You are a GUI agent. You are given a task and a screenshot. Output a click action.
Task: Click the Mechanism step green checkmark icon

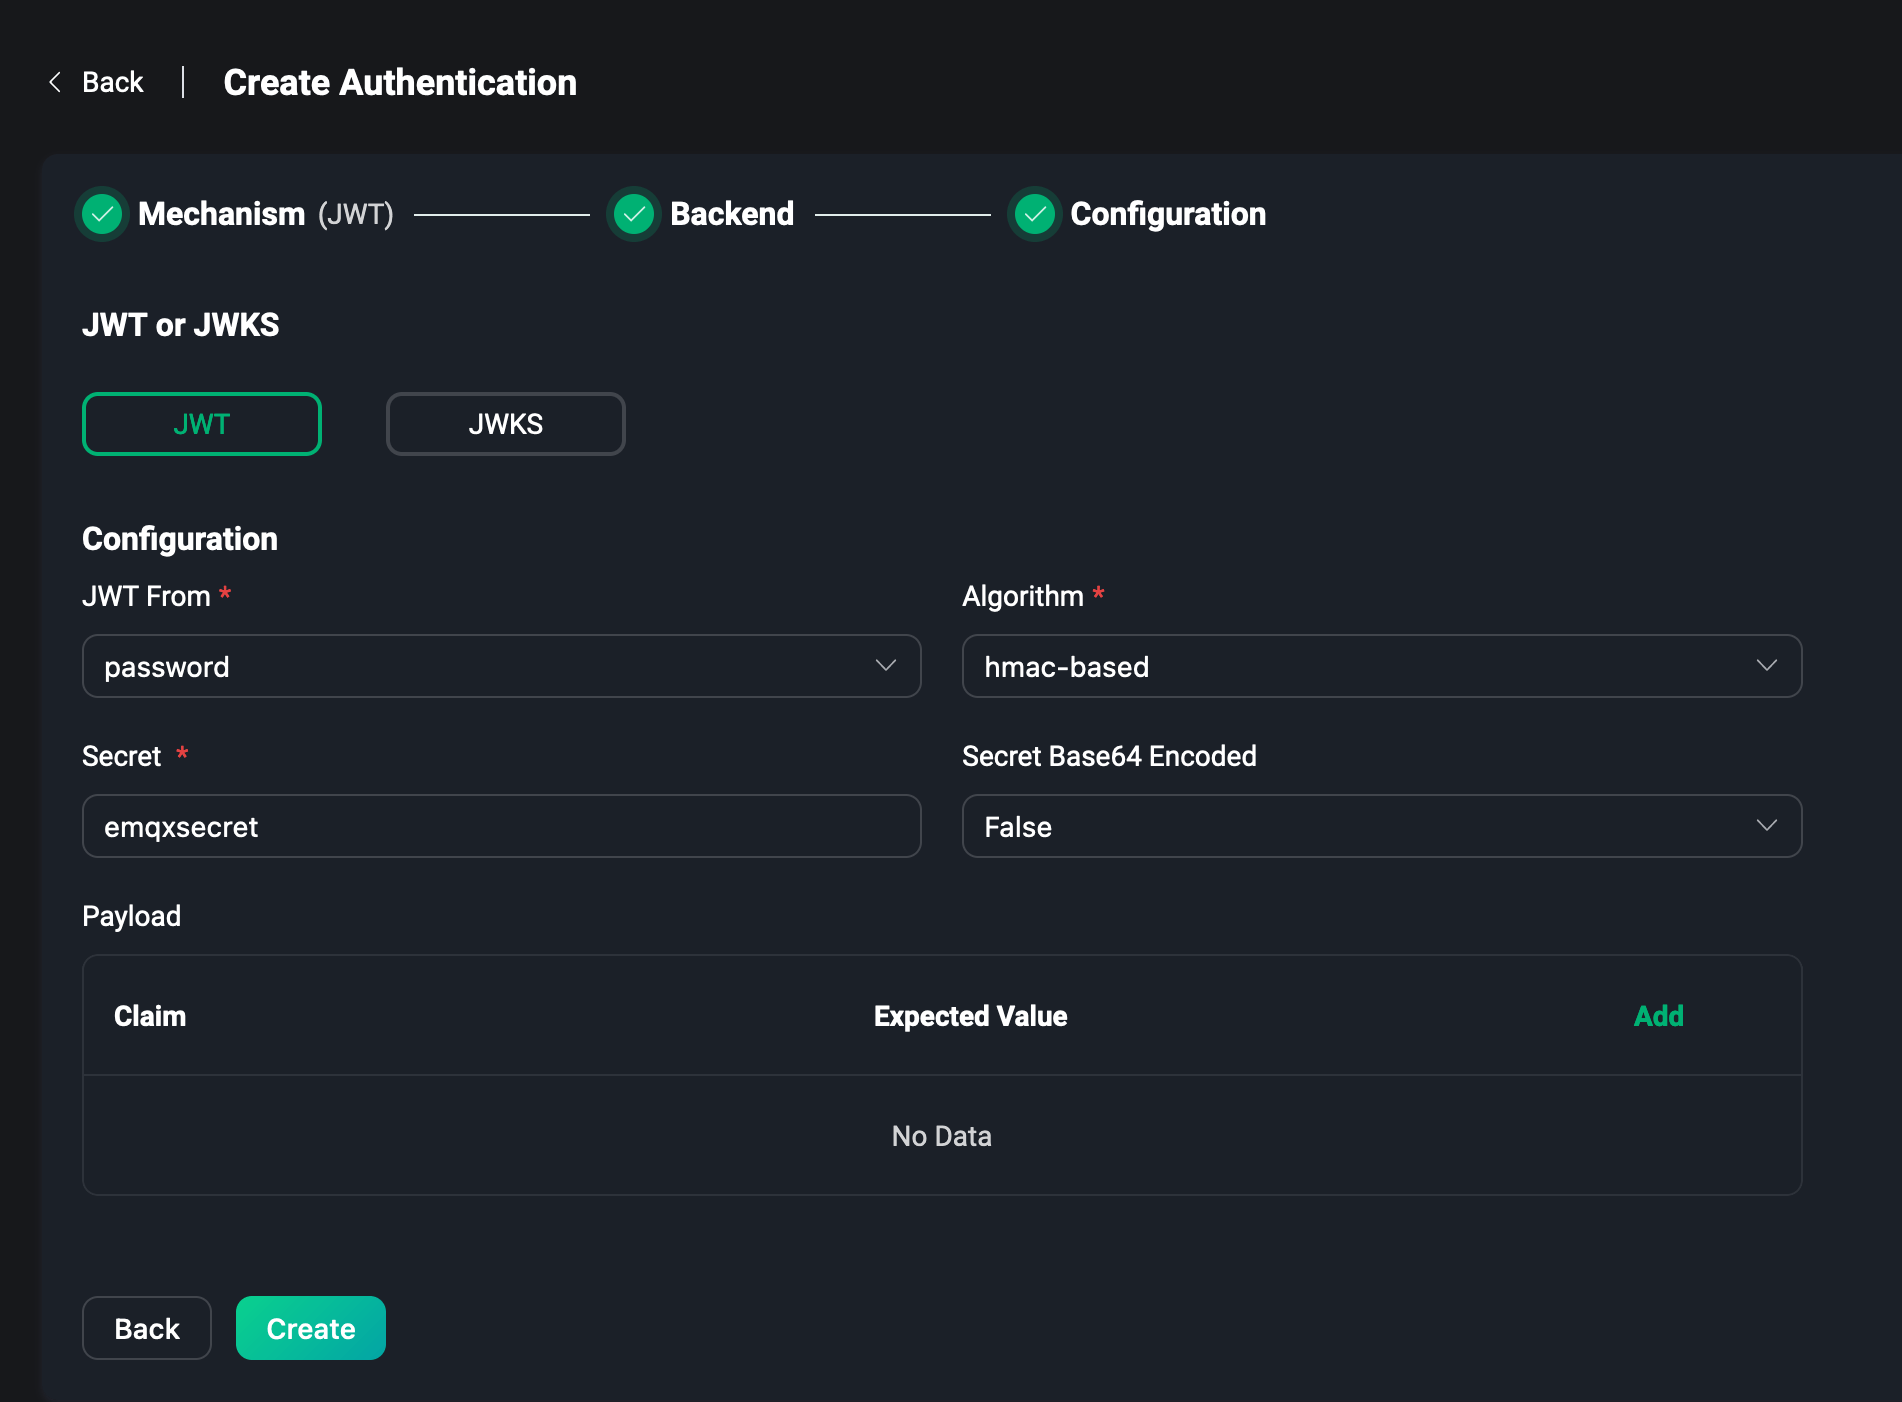tap(102, 214)
